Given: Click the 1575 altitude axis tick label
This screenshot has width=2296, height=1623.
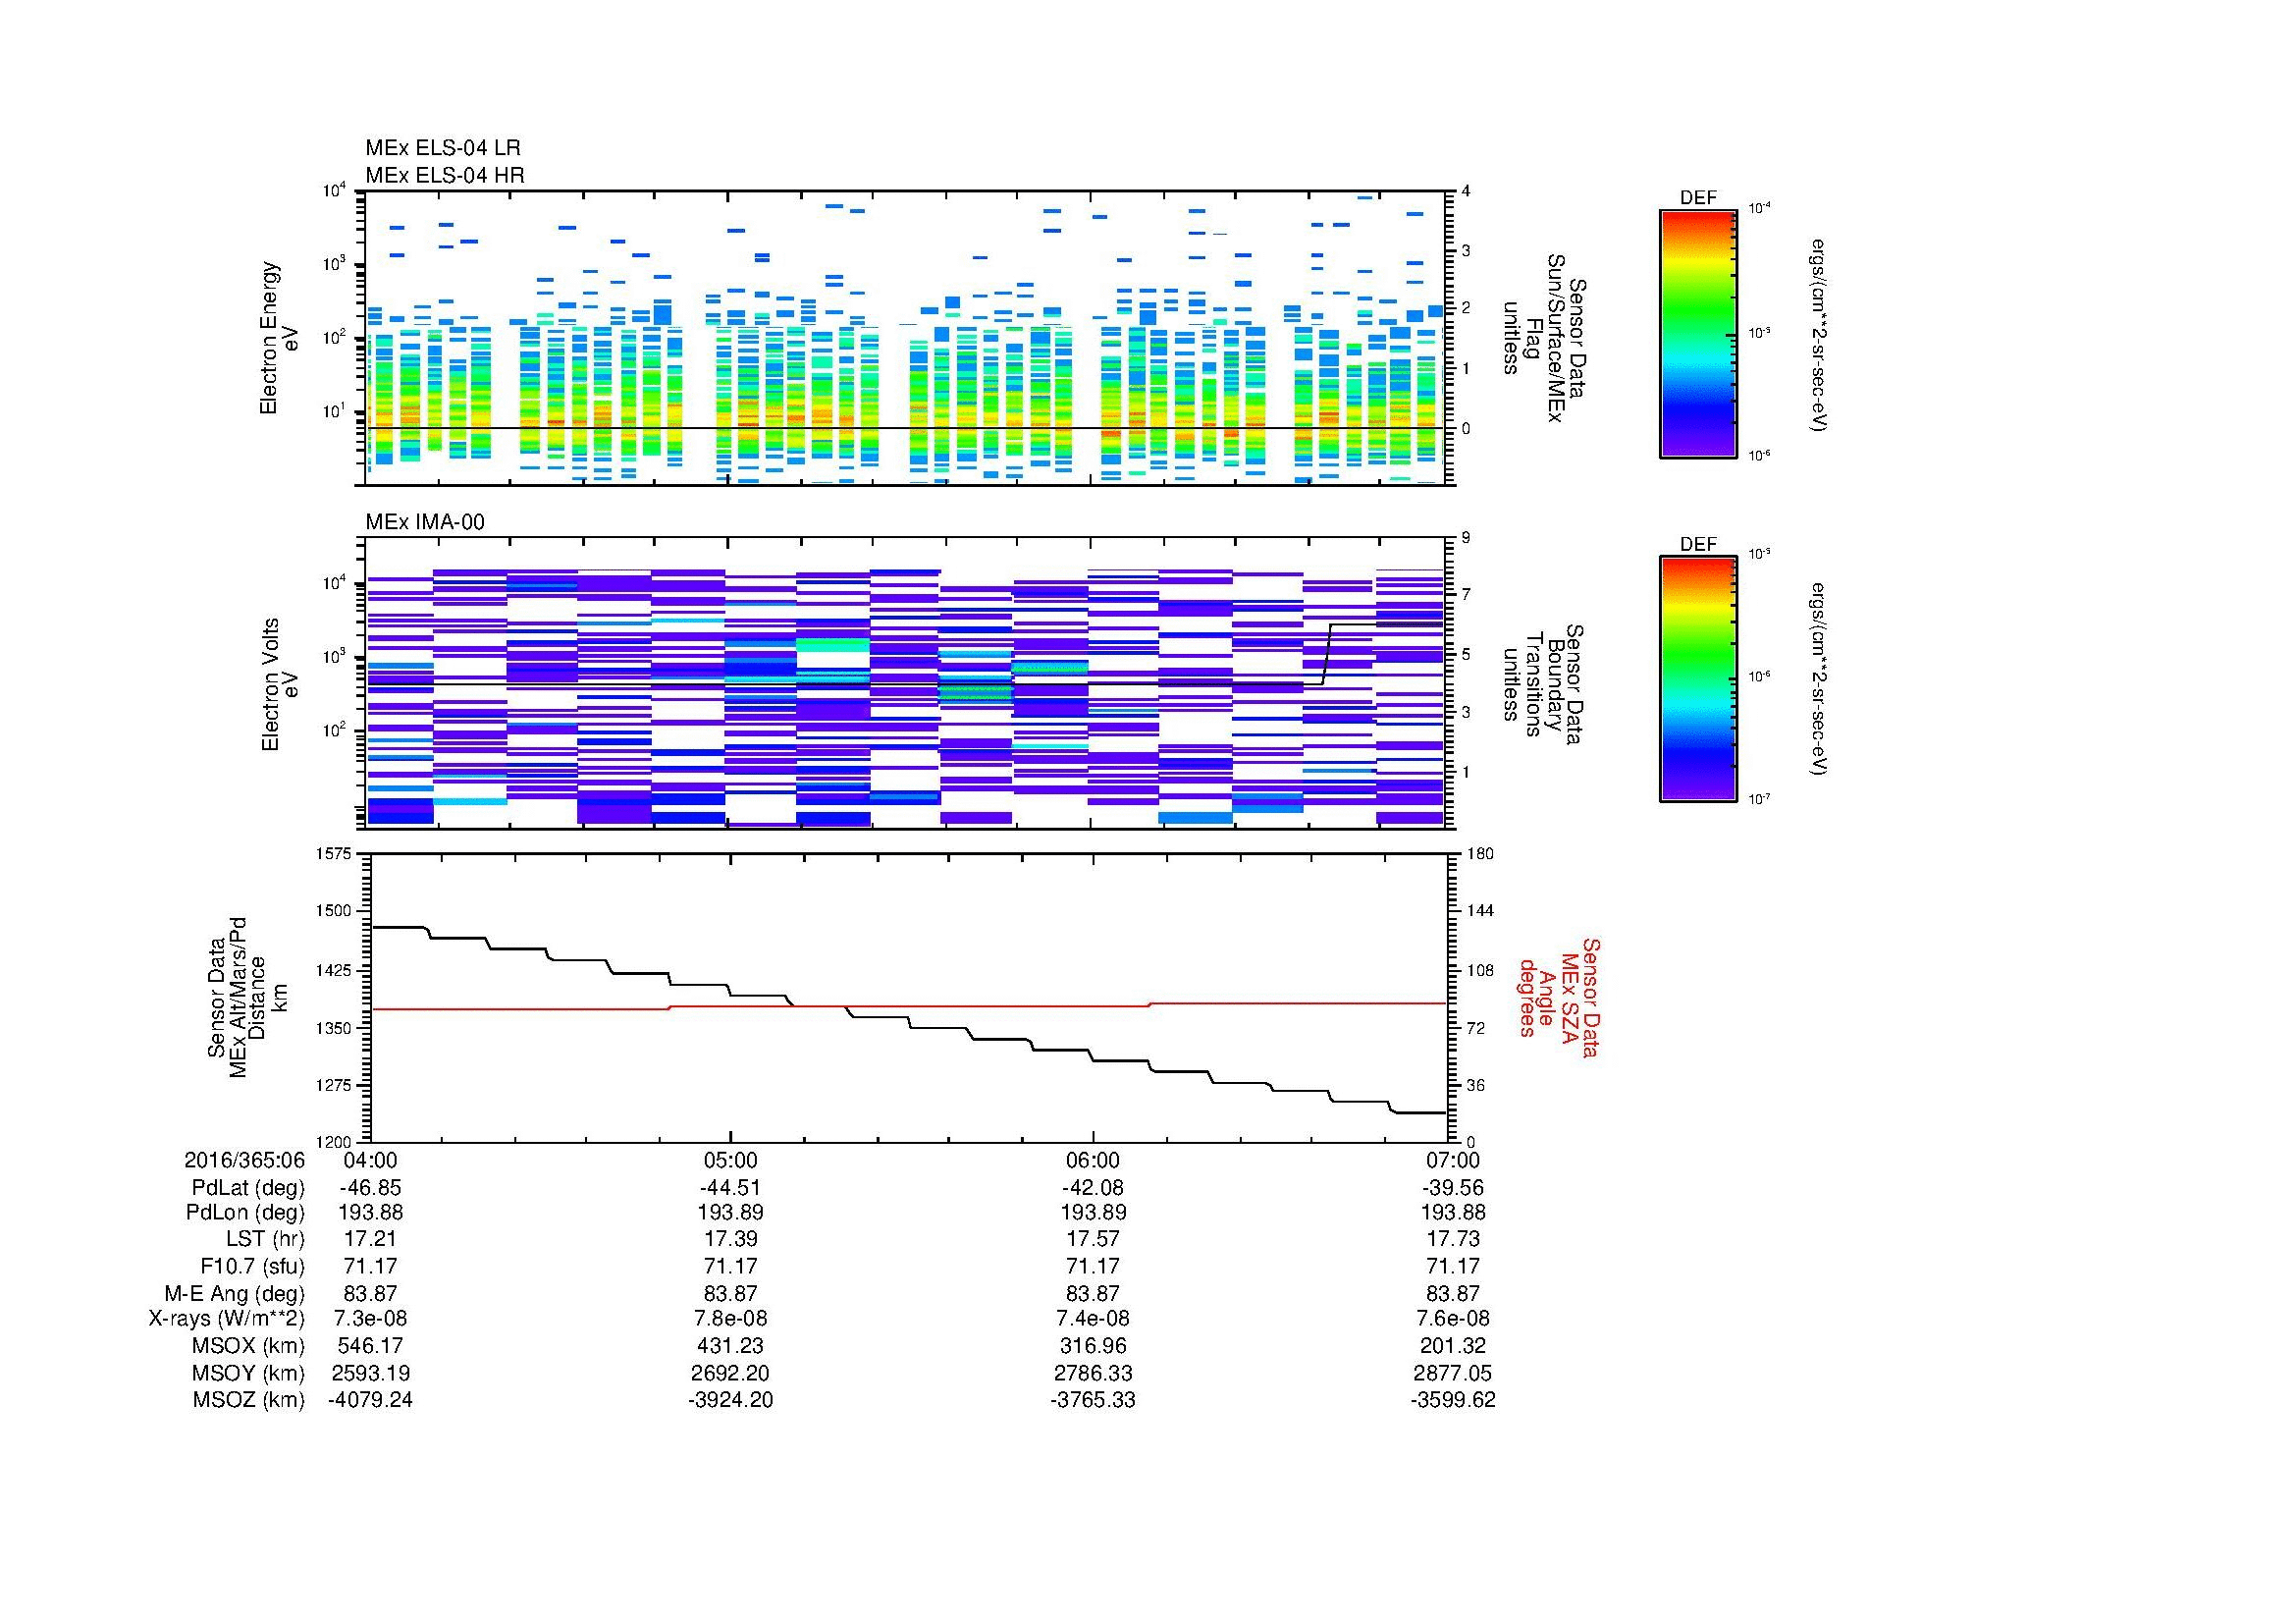Looking at the screenshot, I should point(332,854).
